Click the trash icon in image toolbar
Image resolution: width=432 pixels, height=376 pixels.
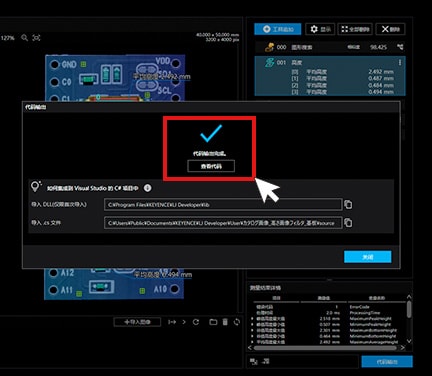[225, 322]
